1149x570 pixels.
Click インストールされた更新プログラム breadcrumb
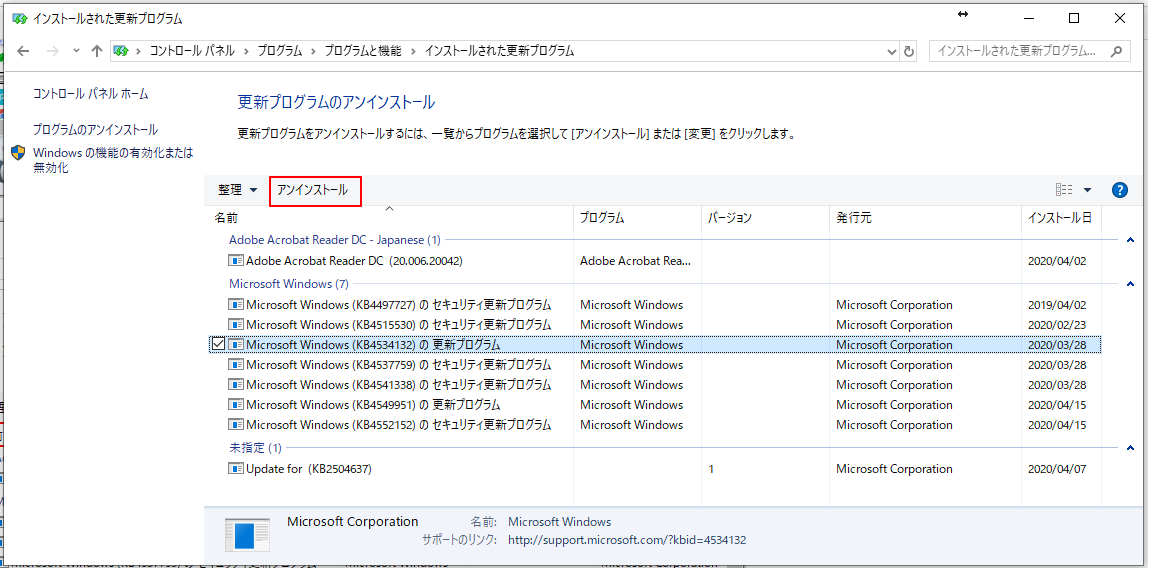(499, 51)
